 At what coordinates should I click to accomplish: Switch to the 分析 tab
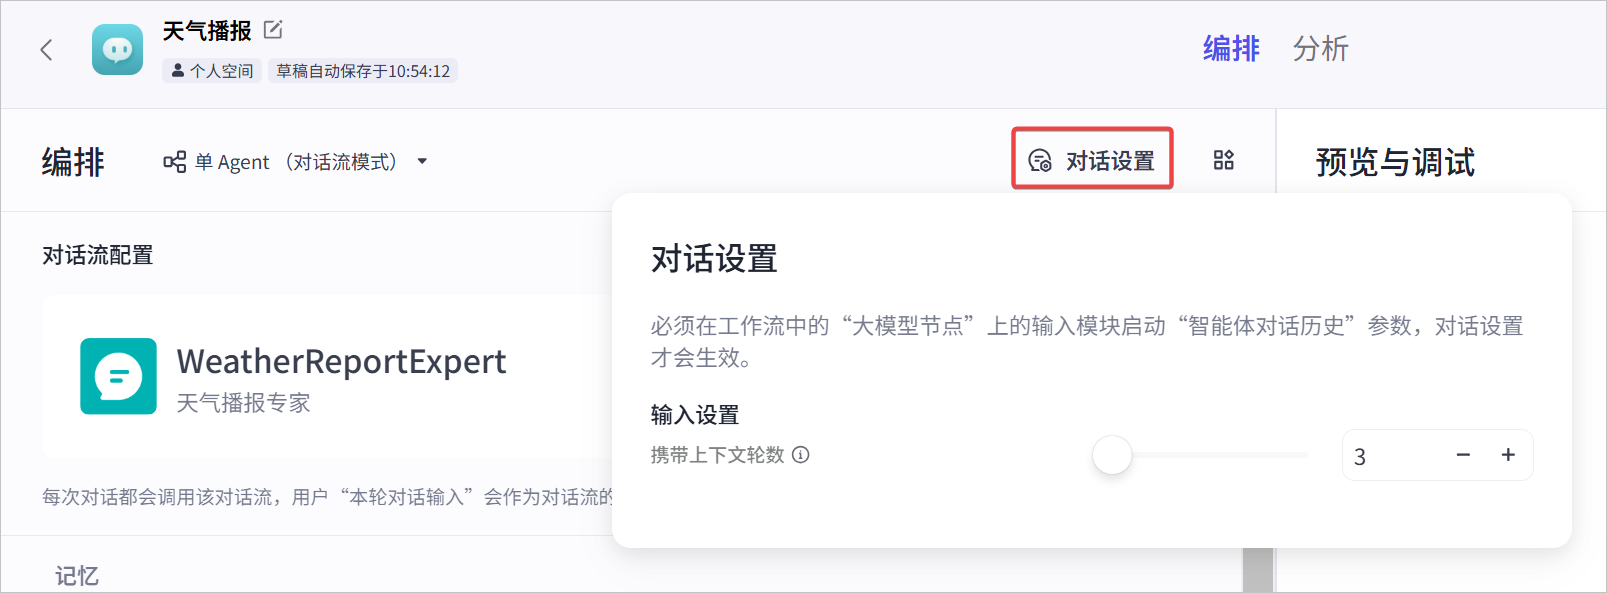click(x=1320, y=48)
